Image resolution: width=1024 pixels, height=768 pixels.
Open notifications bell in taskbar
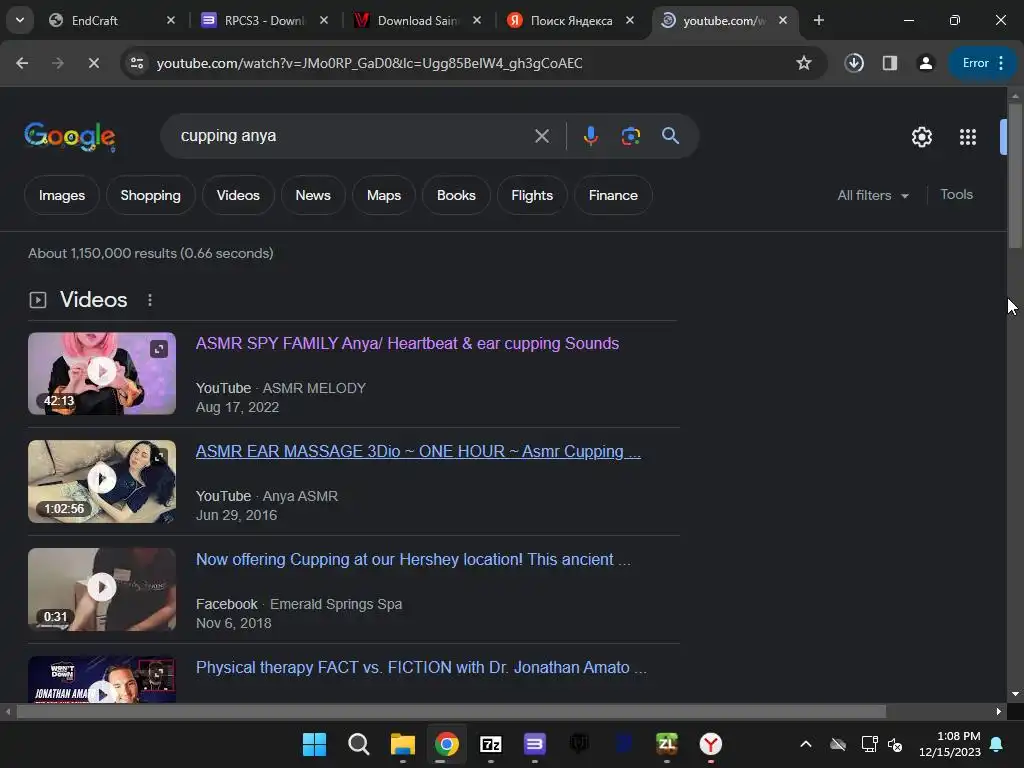point(997,744)
